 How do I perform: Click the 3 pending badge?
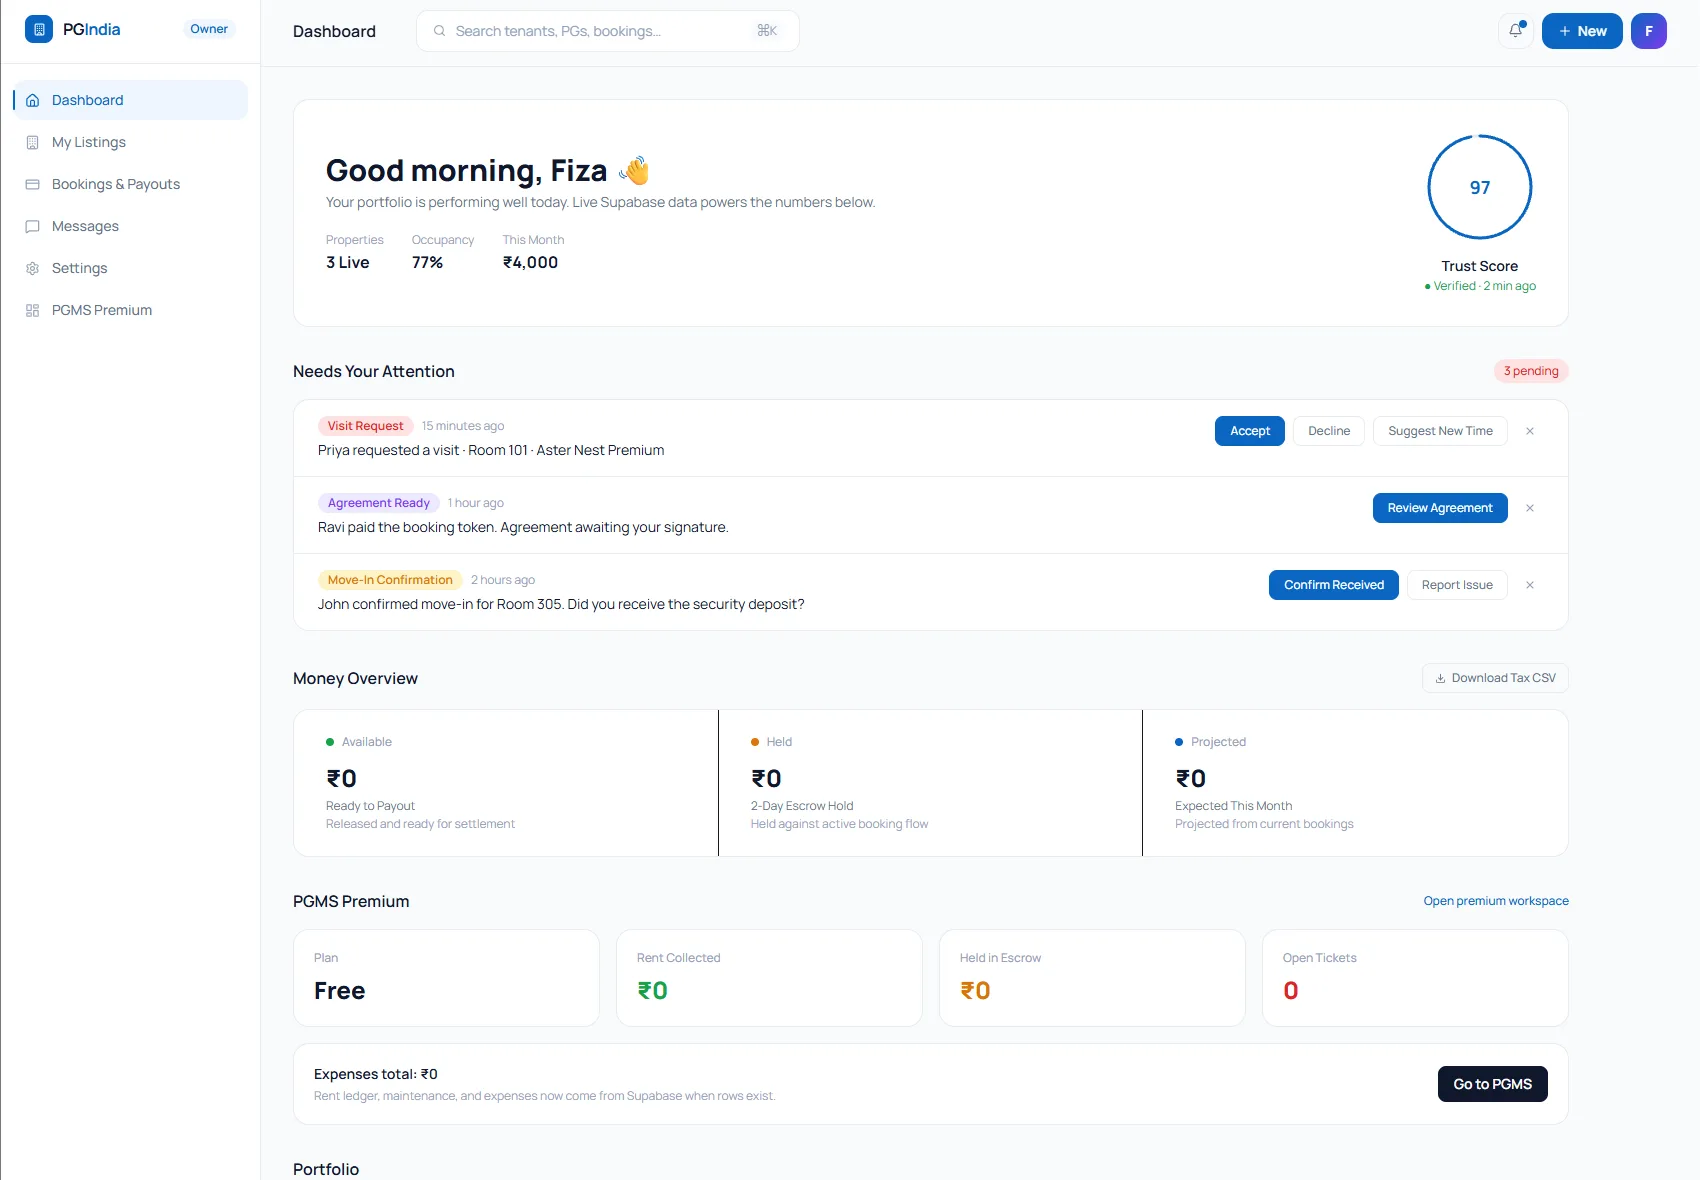(x=1531, y=371)
